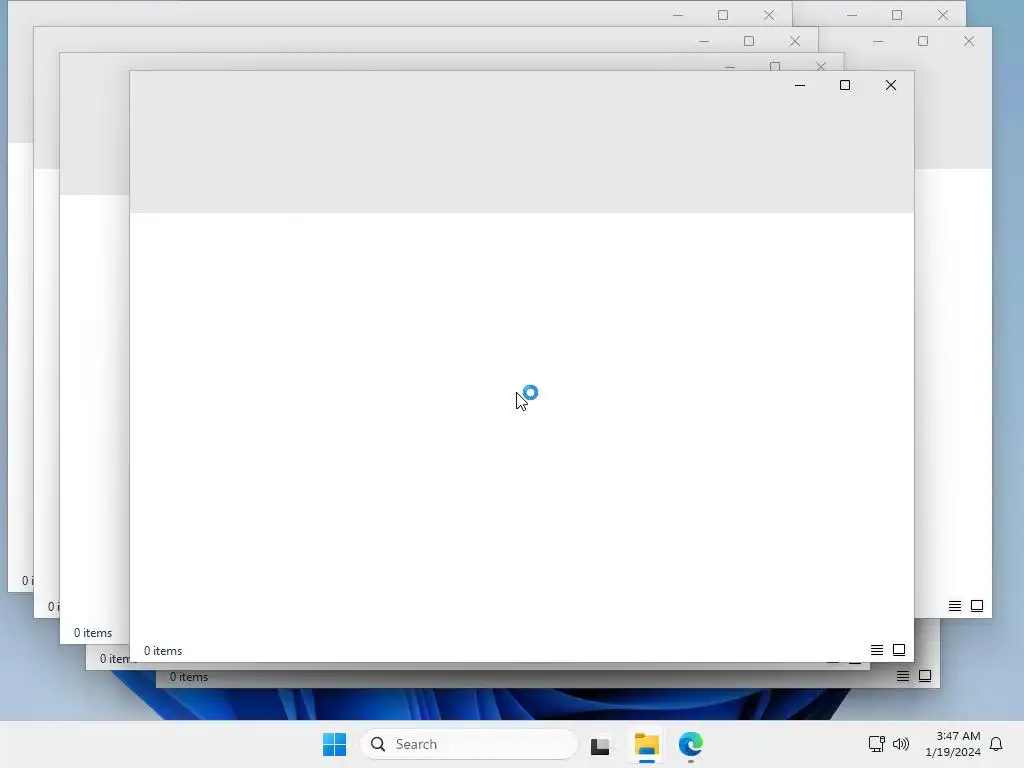
Task: Close the front File Explorer window
Action: click(891, 85)
